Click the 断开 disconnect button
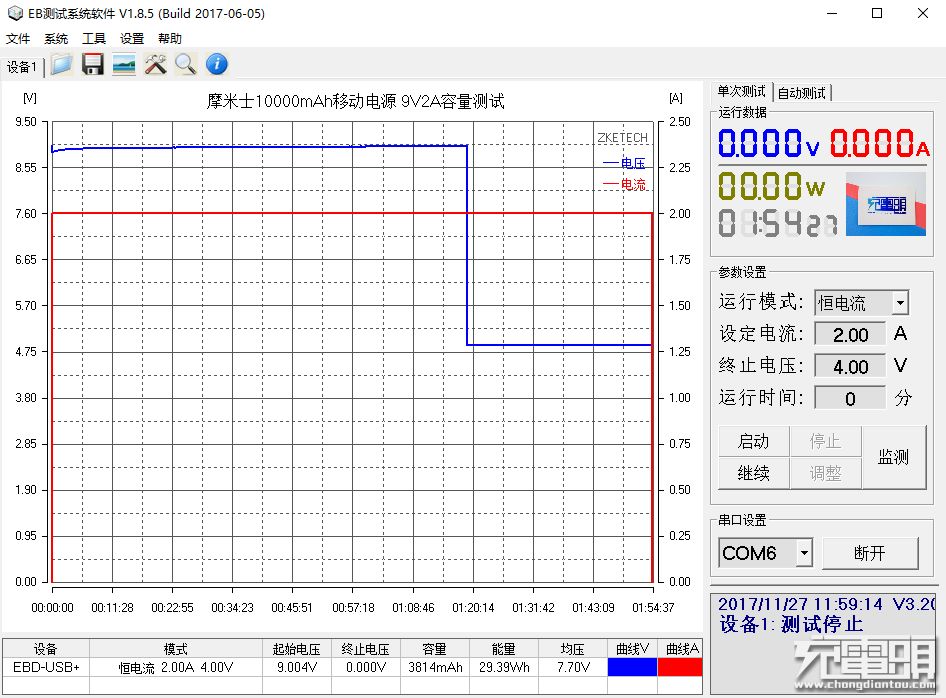 coord(870,553)
